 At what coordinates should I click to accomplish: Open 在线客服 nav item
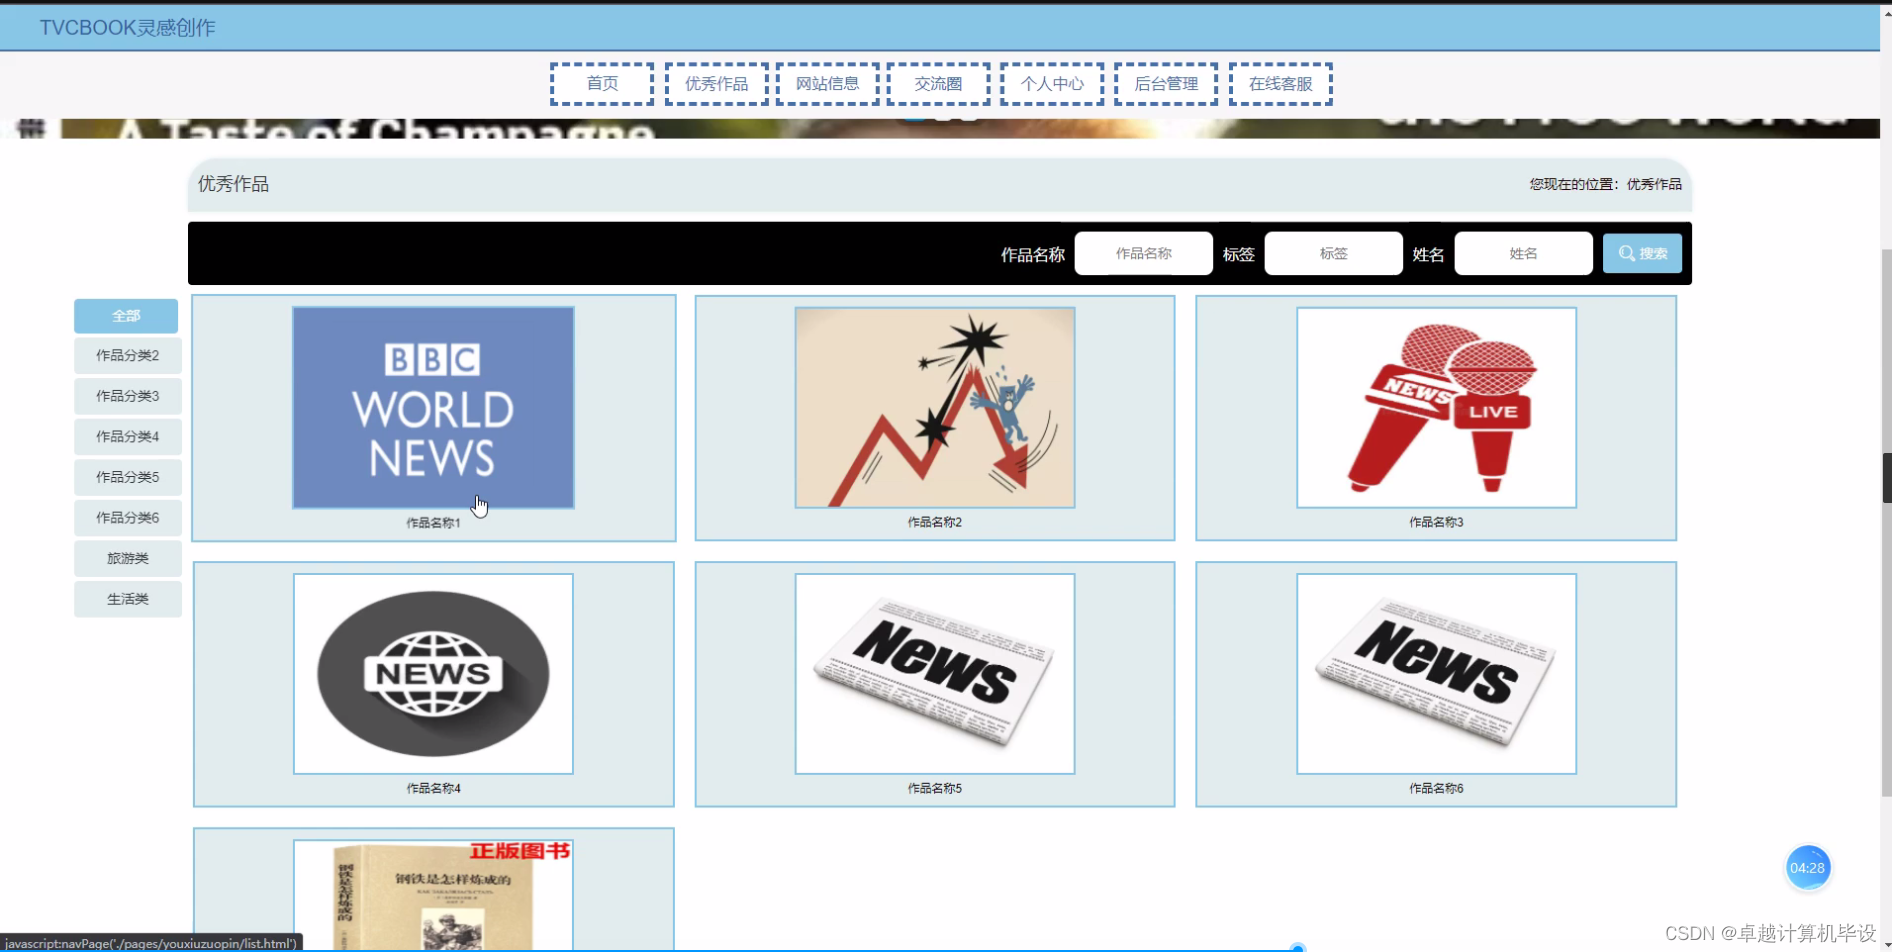coord(1280,84)
